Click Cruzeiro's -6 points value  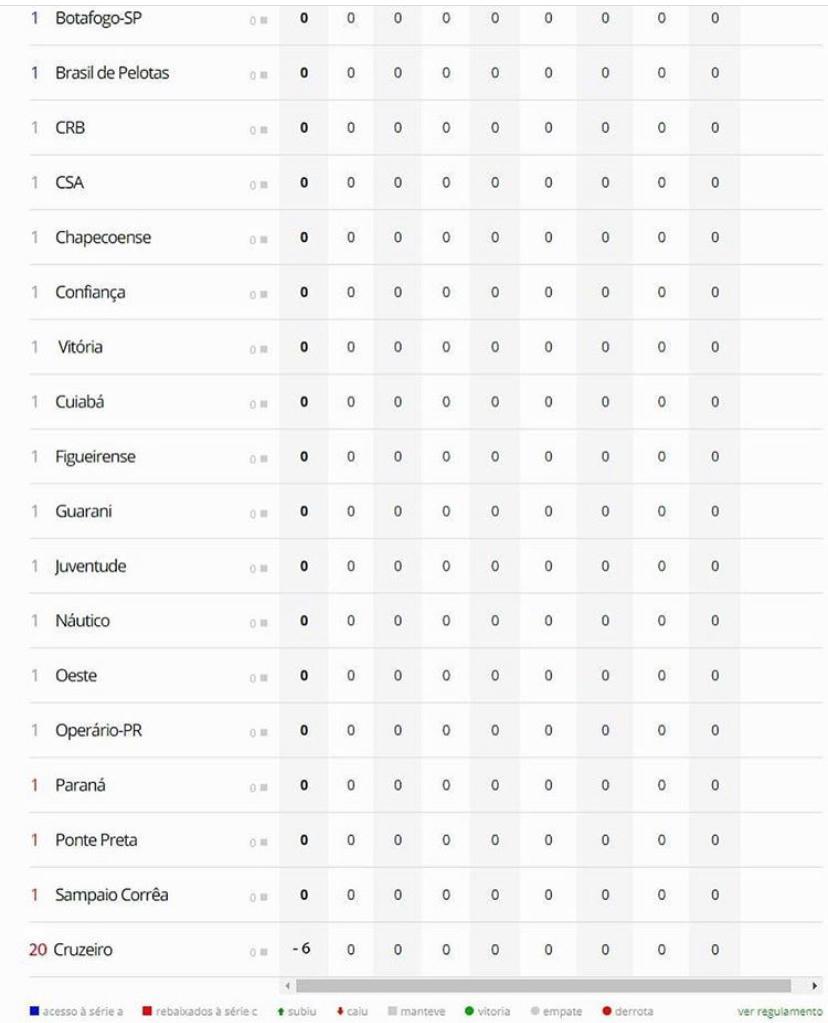(301, 949)
